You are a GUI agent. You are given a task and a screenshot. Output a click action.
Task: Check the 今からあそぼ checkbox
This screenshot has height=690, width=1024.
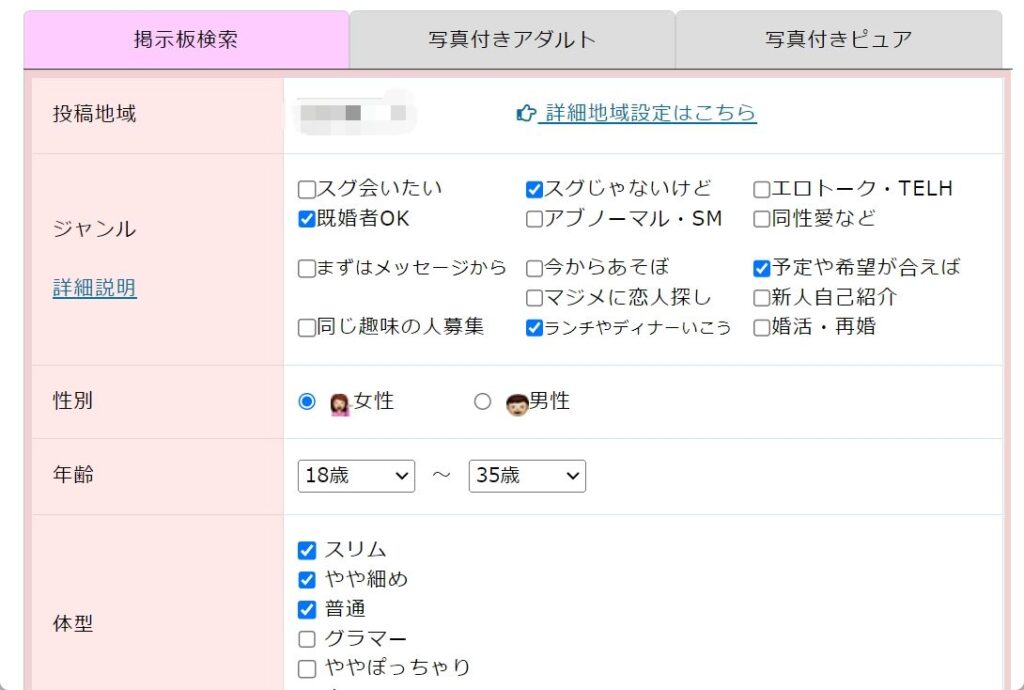[534, 268]
